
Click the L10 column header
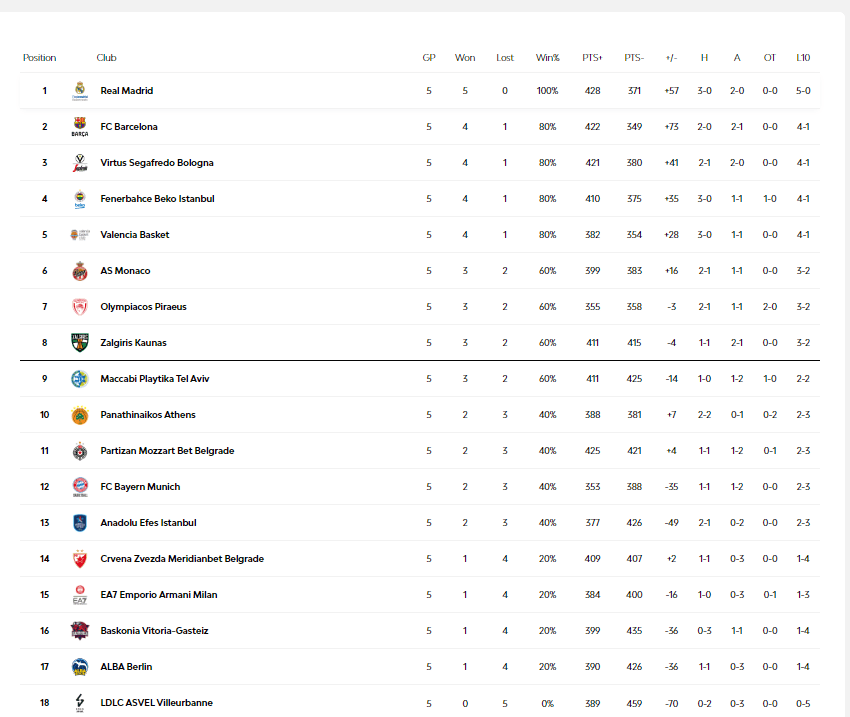(803, 58)
